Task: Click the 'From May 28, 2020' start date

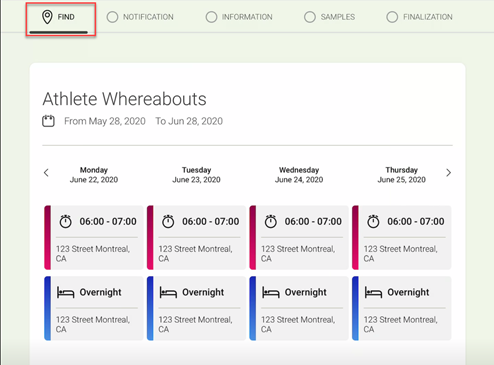Action: (105, 121)
